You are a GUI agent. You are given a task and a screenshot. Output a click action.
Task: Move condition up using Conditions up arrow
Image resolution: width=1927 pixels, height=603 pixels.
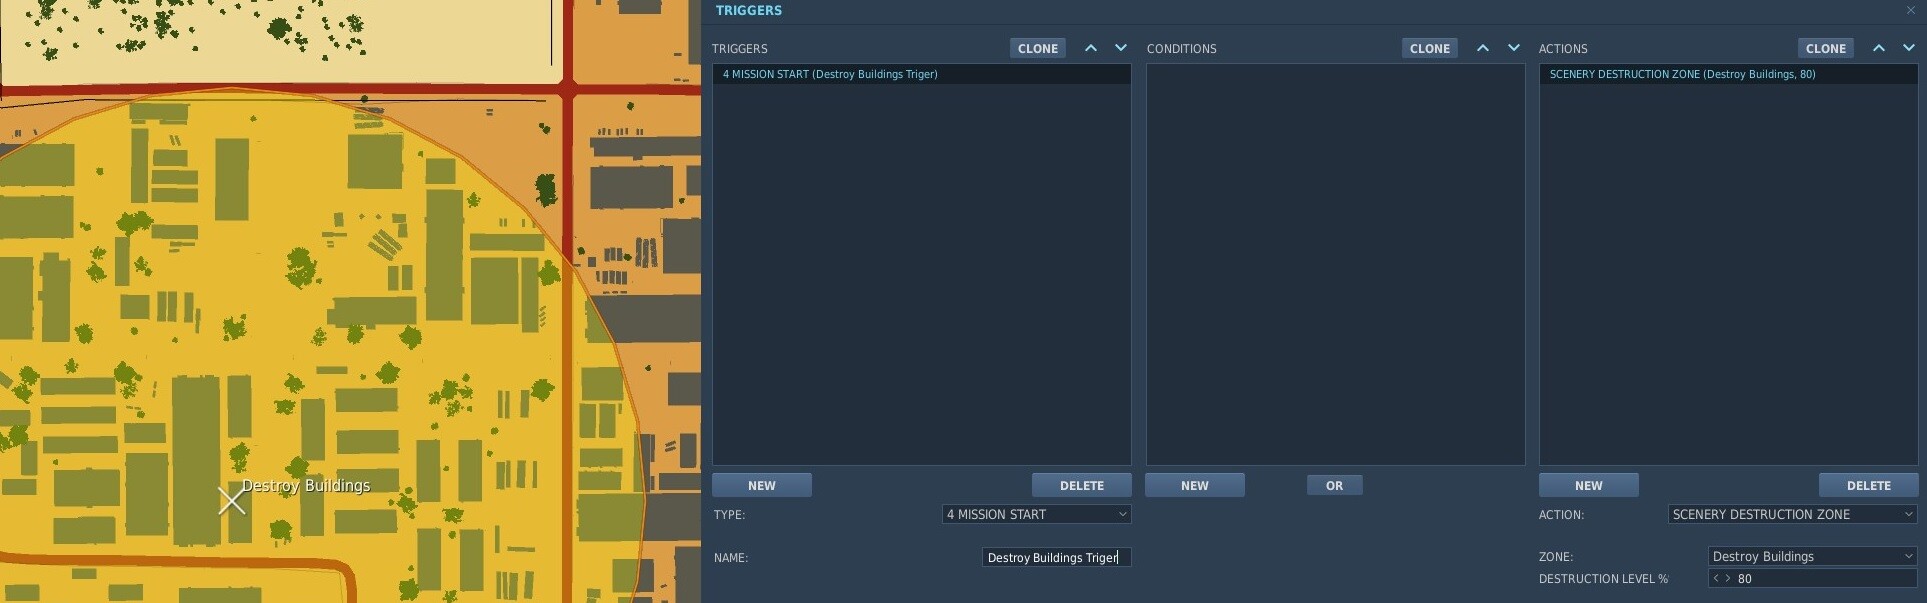[1483, 48]
